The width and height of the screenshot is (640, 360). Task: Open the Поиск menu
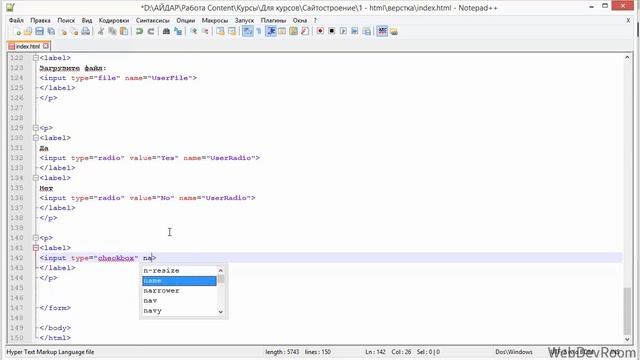(x=66, y=20)
